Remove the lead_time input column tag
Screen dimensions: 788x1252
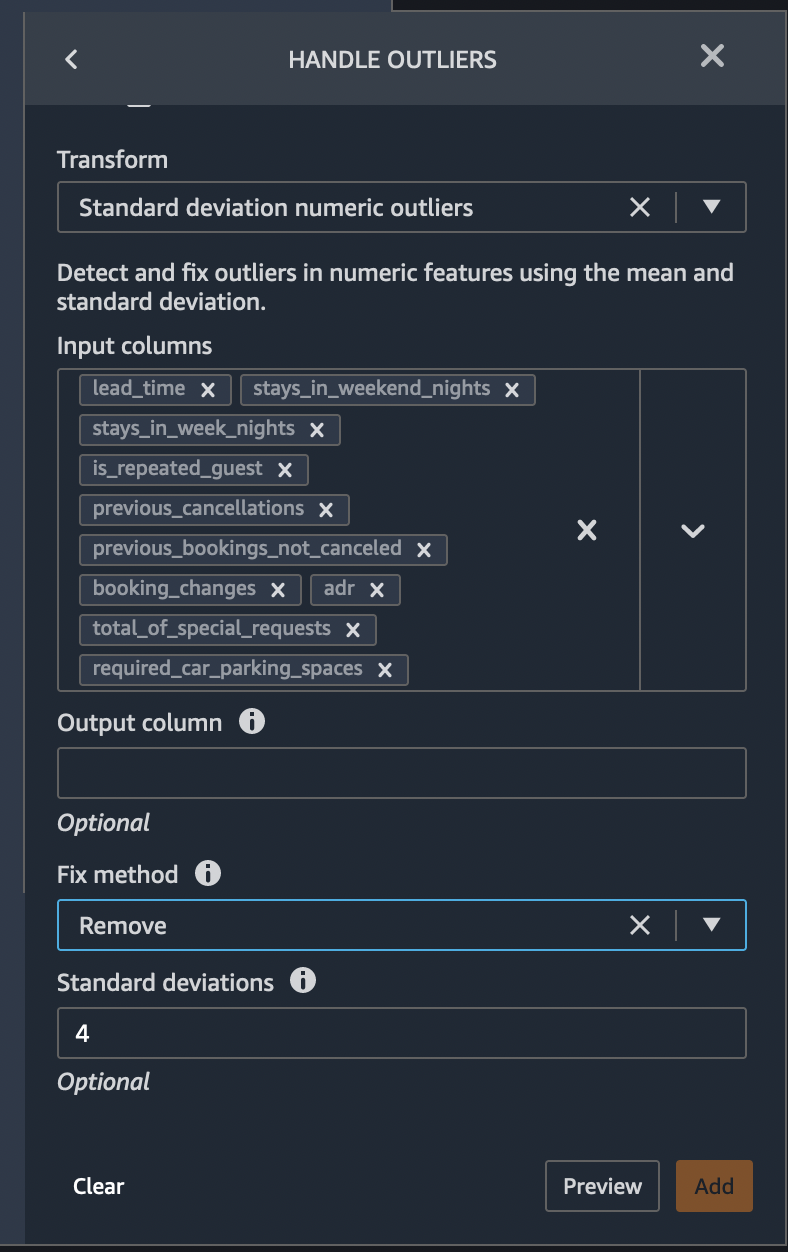tap(208, 389)
